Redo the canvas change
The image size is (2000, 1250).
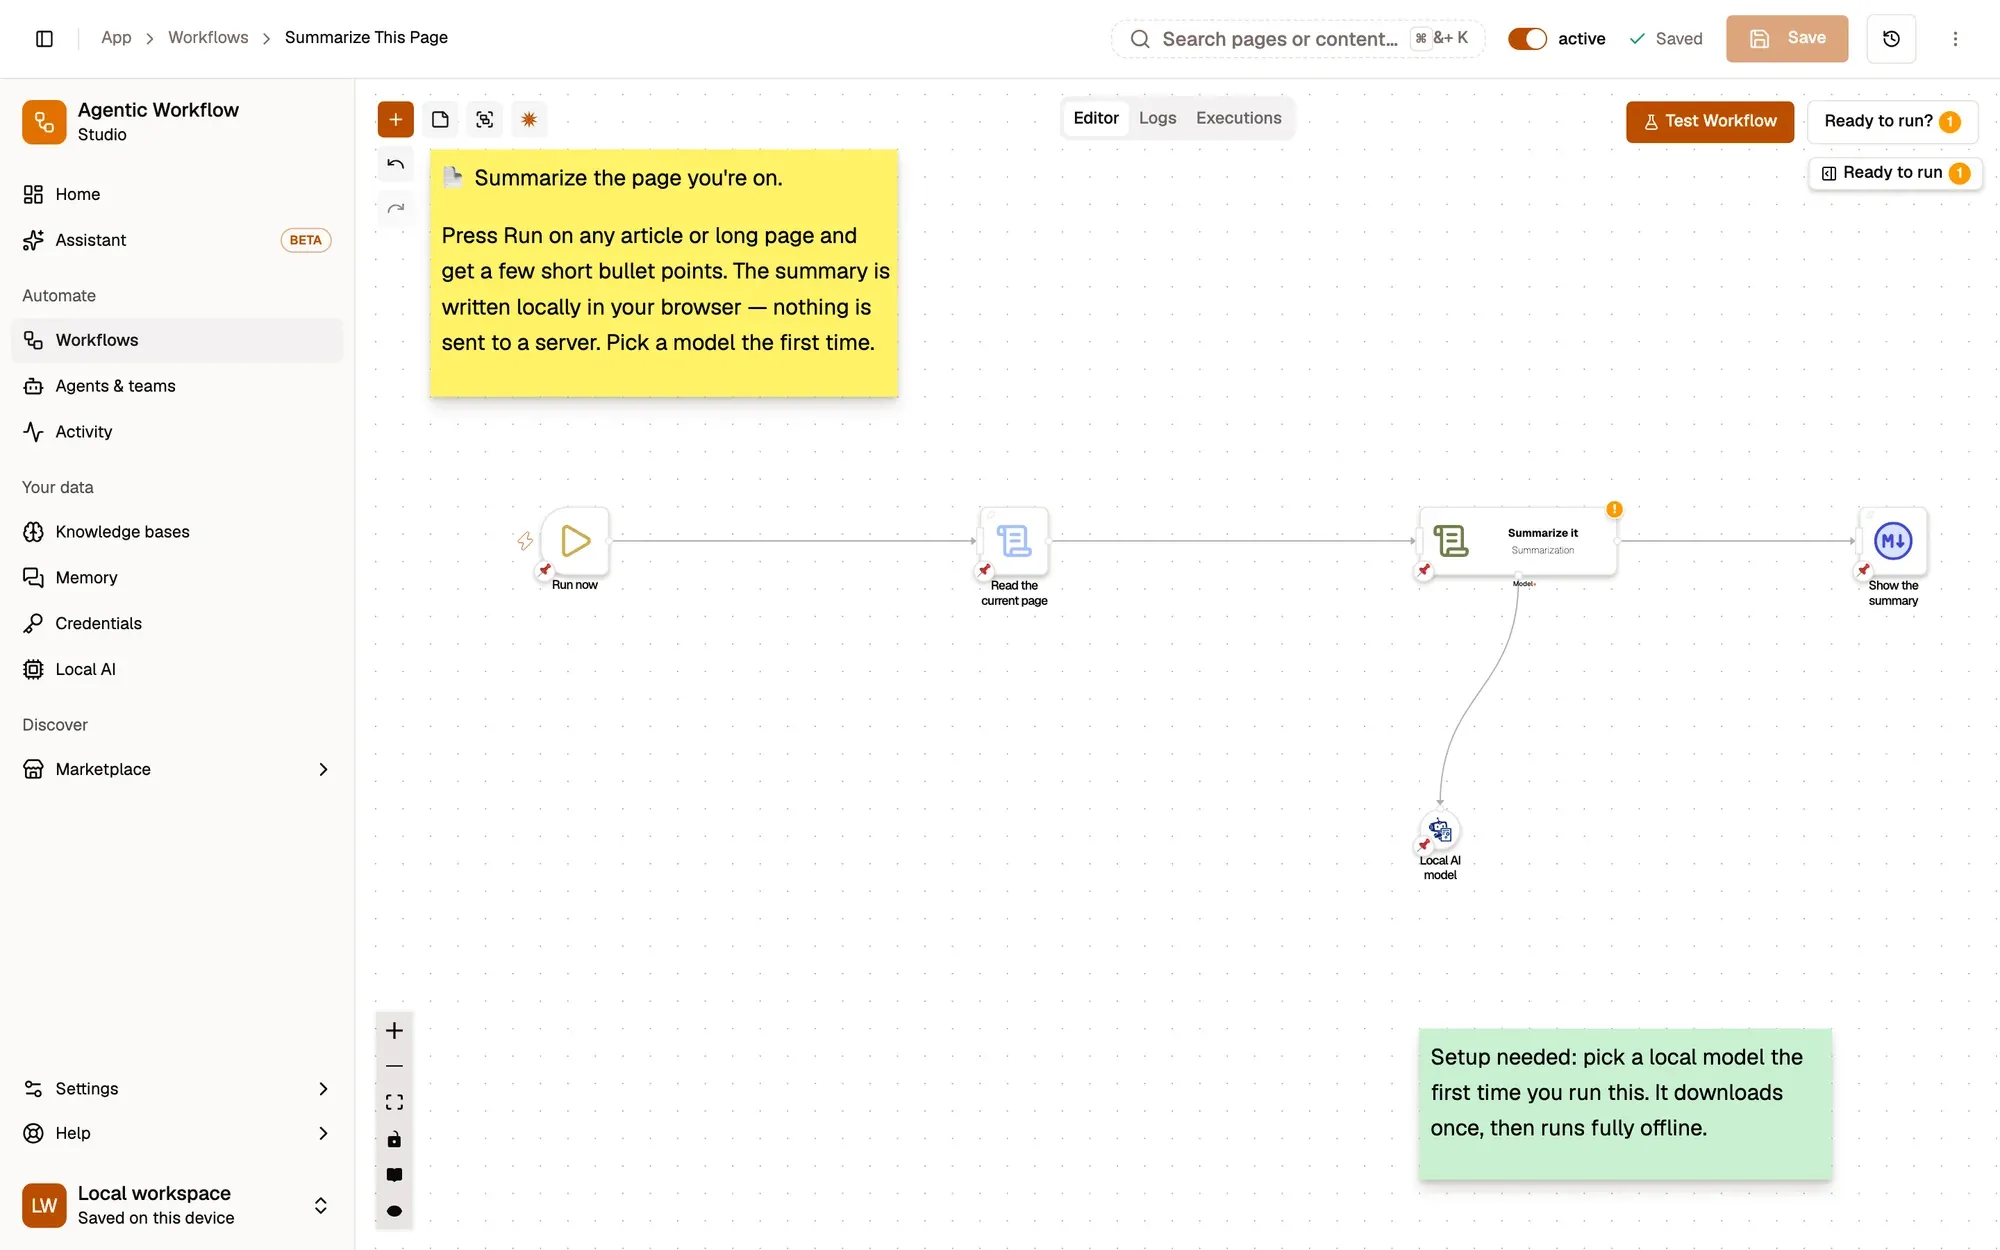point(395,208)
